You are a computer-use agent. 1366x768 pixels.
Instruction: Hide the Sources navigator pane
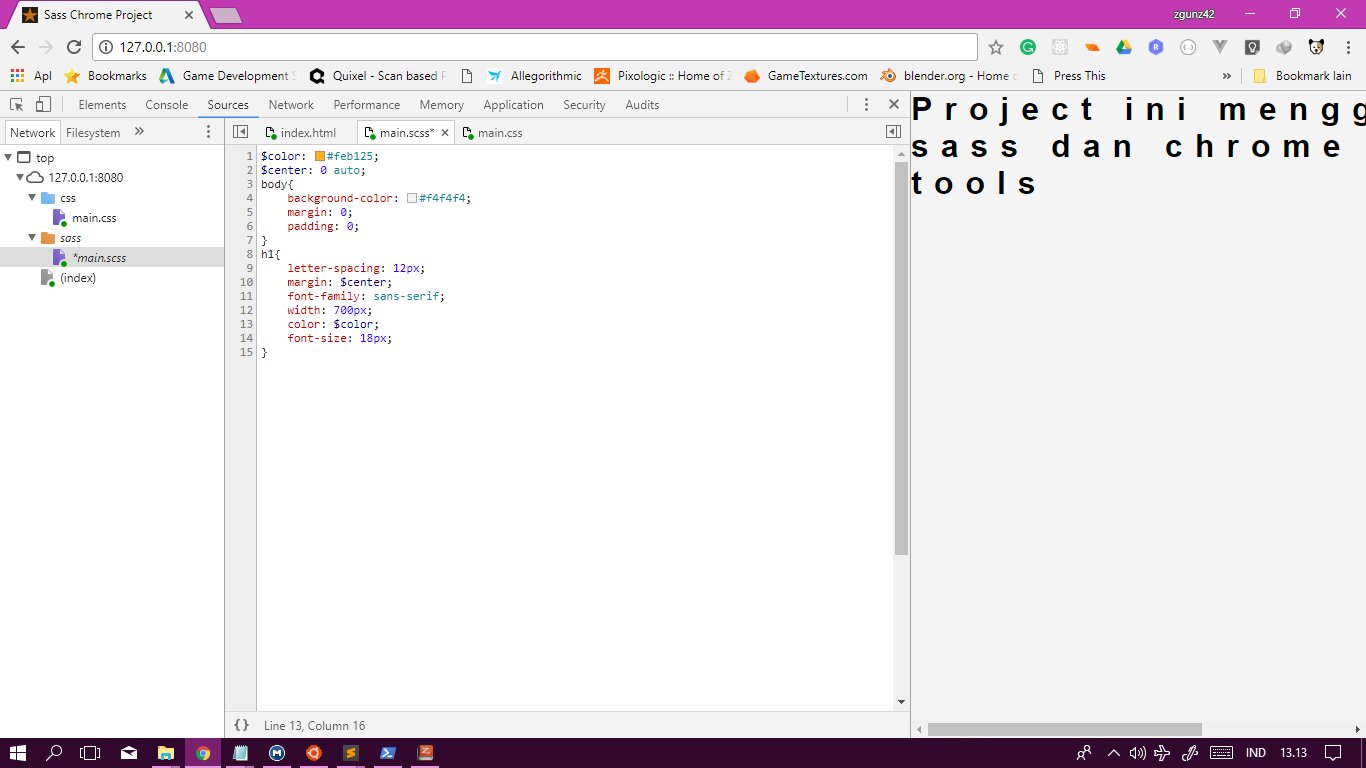point(240,131)
